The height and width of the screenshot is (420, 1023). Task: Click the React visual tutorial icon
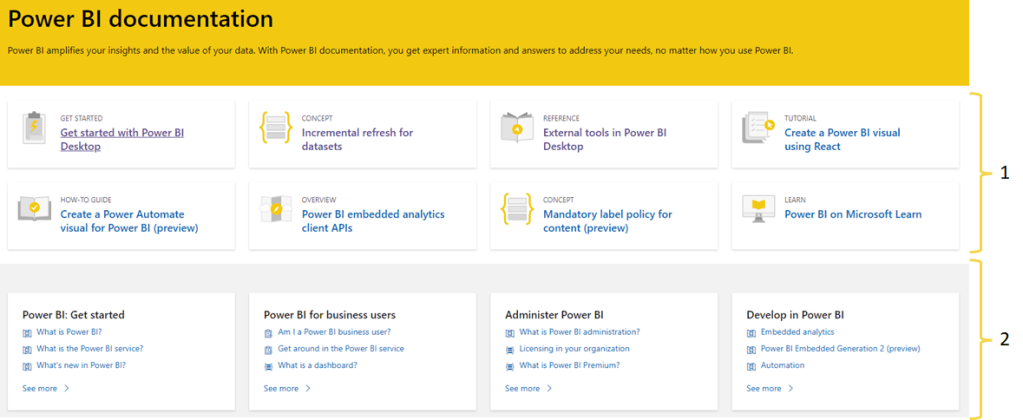759,129
